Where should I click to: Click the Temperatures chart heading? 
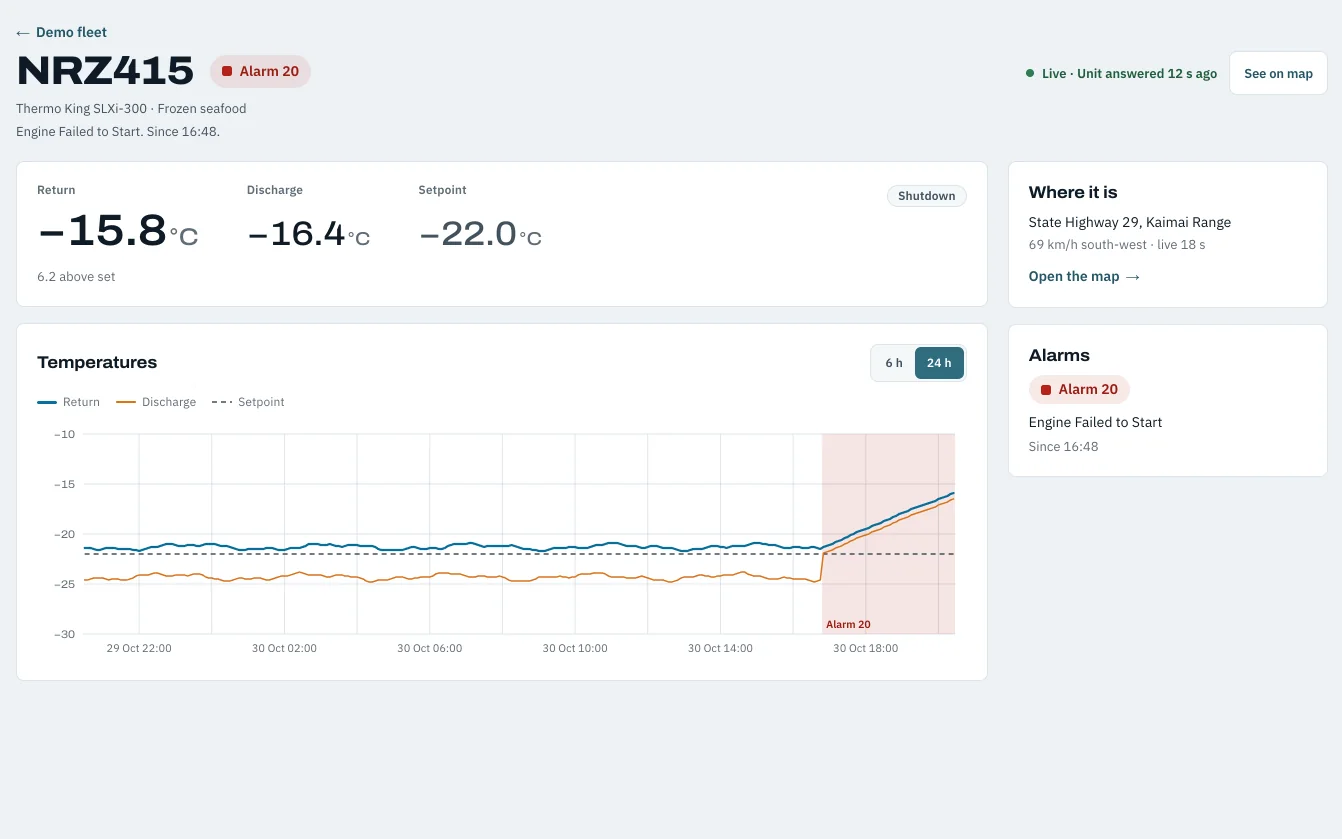click(97, 362)
